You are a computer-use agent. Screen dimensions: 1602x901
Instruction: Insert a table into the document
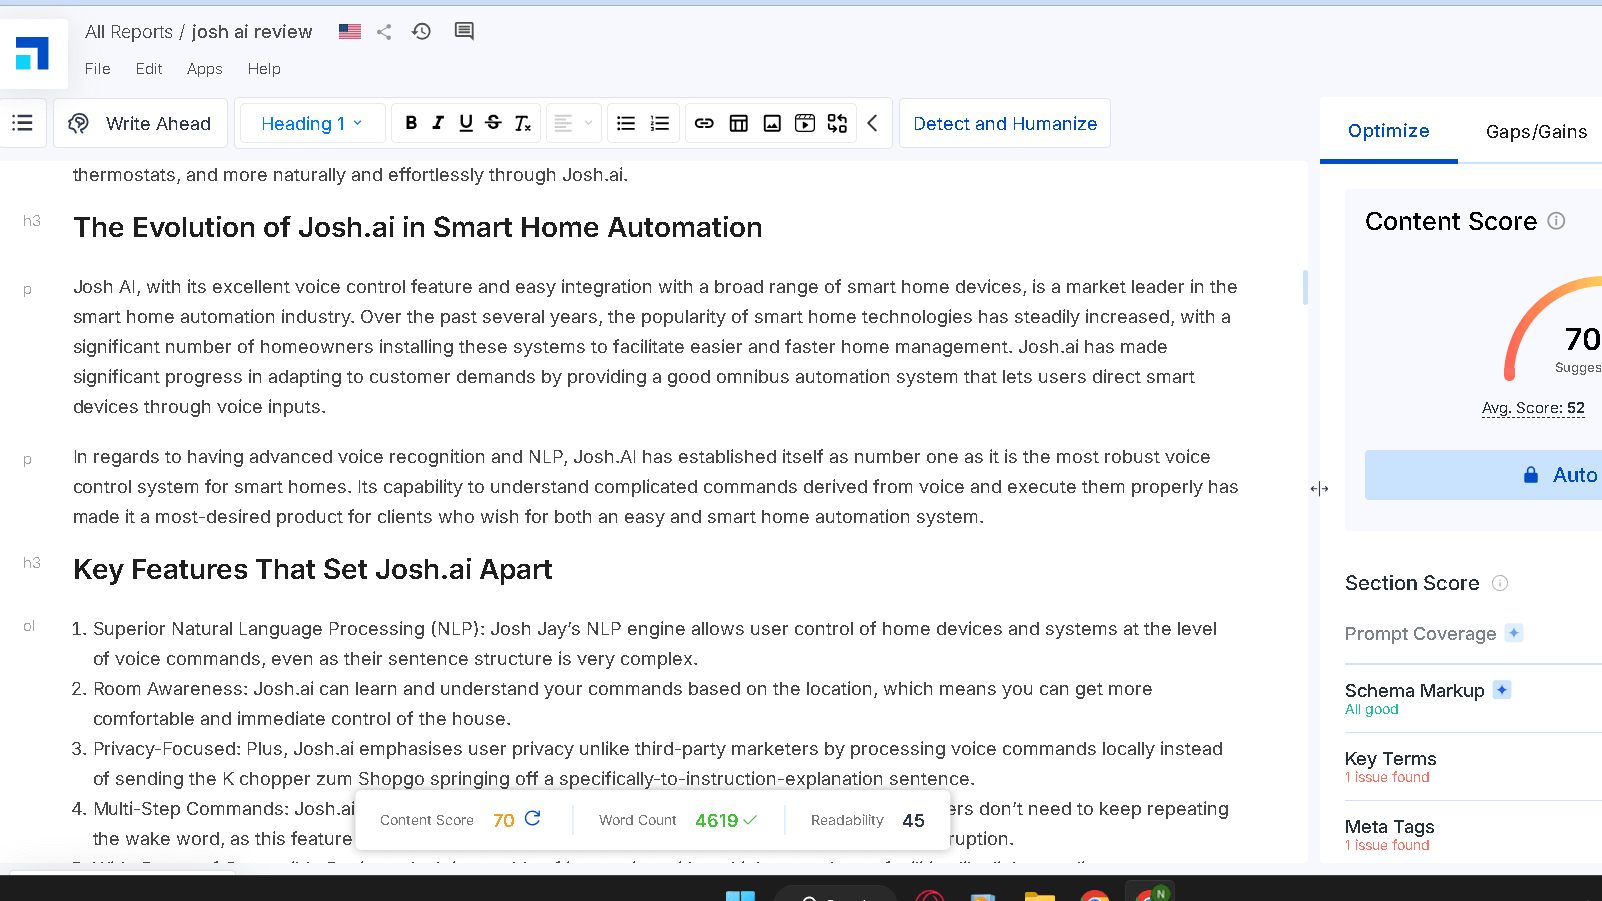click(738, 123)
